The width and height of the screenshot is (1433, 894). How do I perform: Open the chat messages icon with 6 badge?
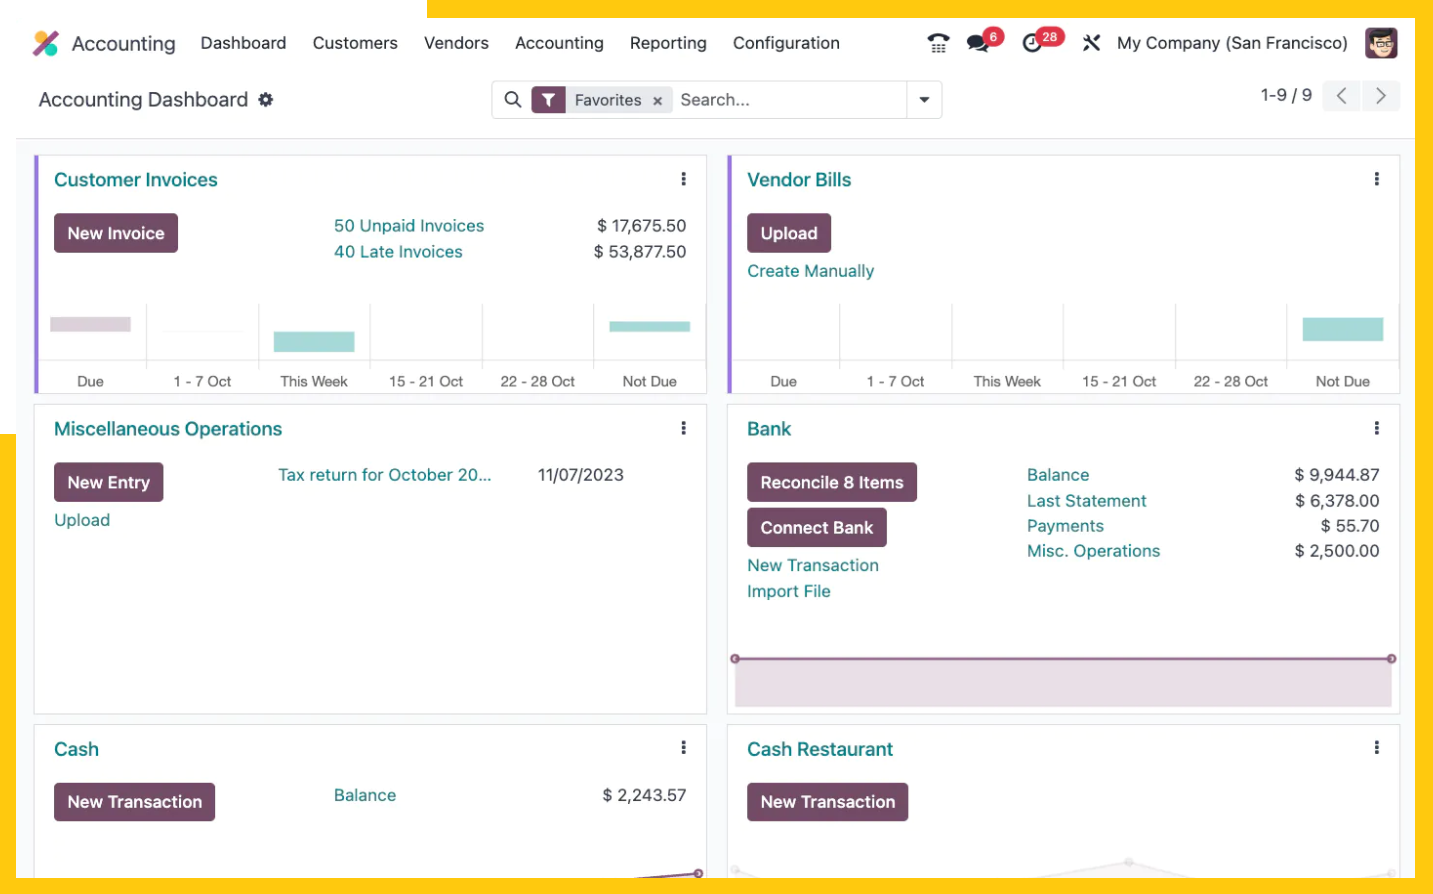978,43
